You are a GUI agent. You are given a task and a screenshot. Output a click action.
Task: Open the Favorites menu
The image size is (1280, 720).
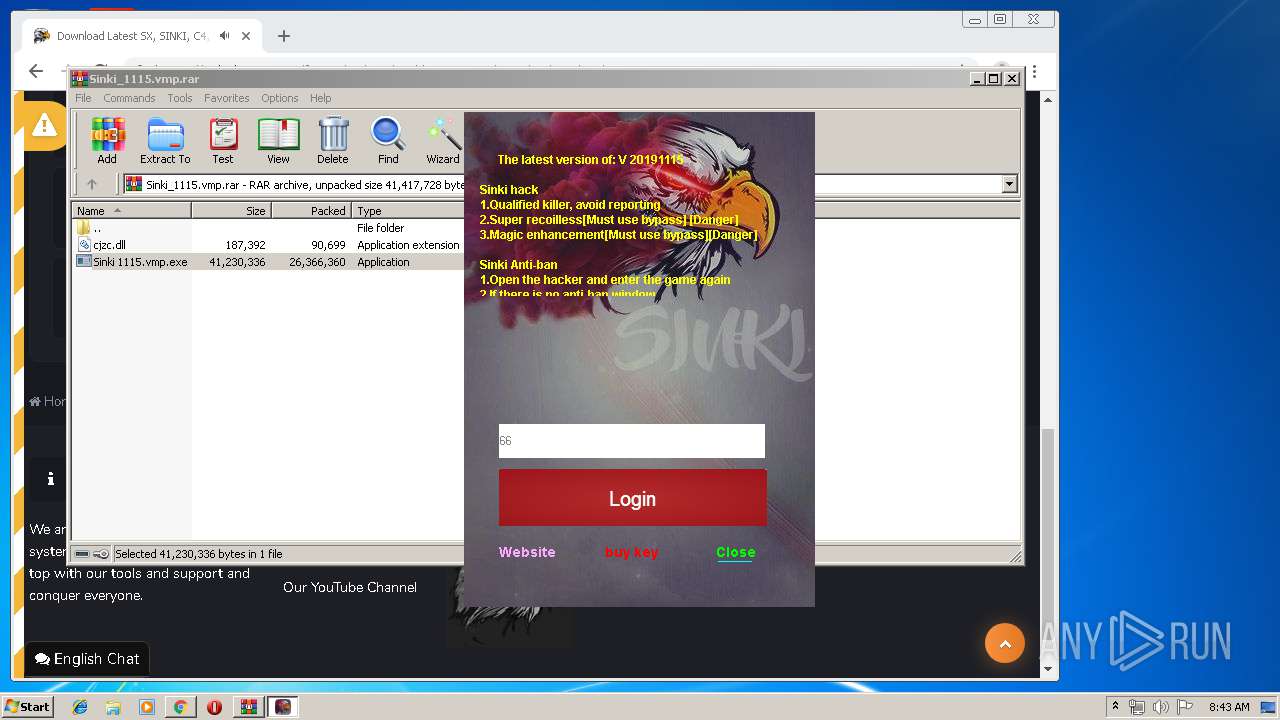(x=227, y=98)
